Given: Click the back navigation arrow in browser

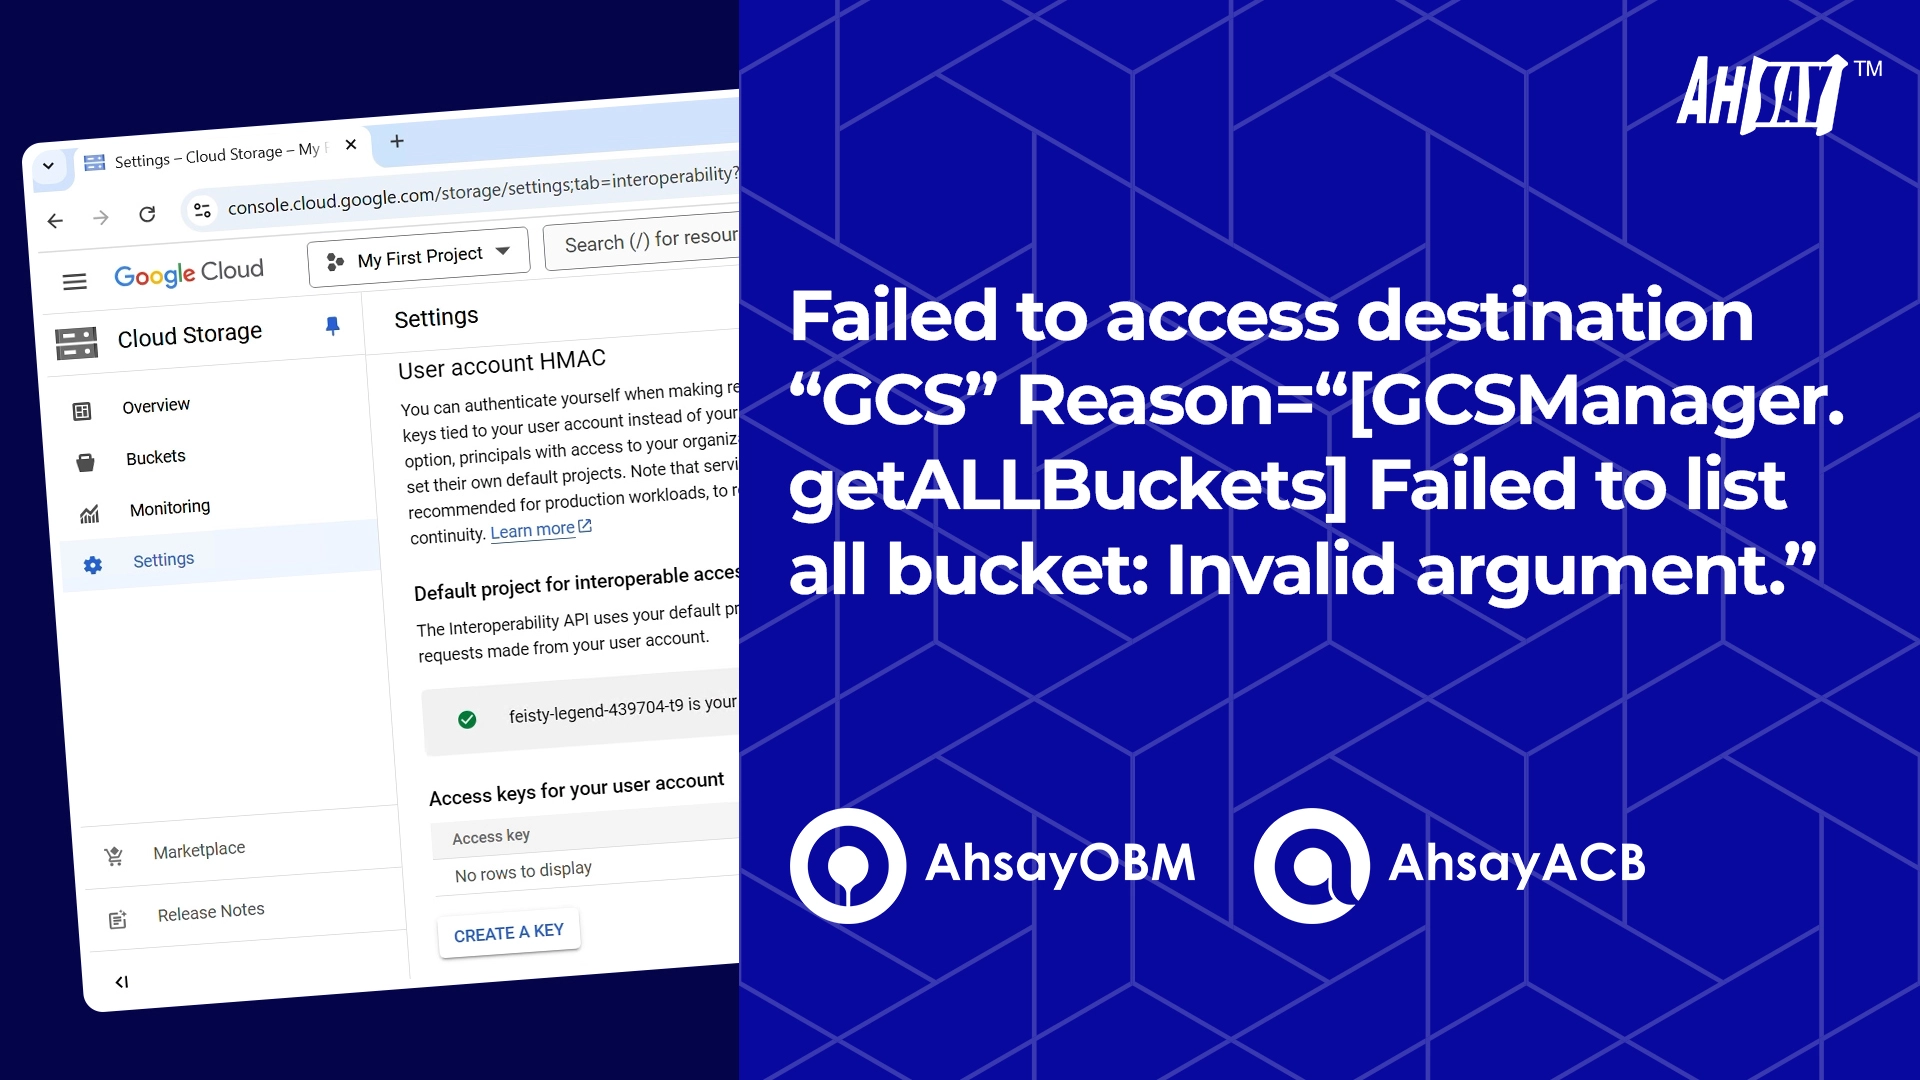Looking at the screenshot, I should click(x=53, y=214).
